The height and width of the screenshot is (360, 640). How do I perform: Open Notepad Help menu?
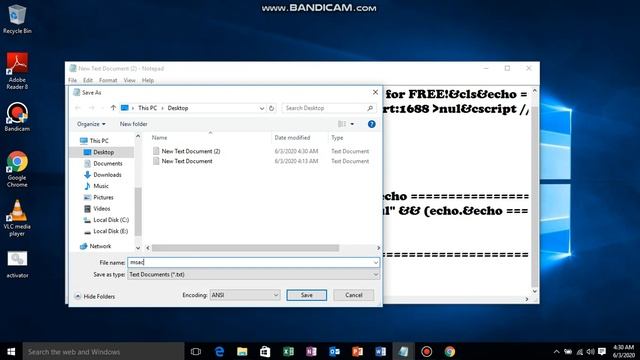148,80
